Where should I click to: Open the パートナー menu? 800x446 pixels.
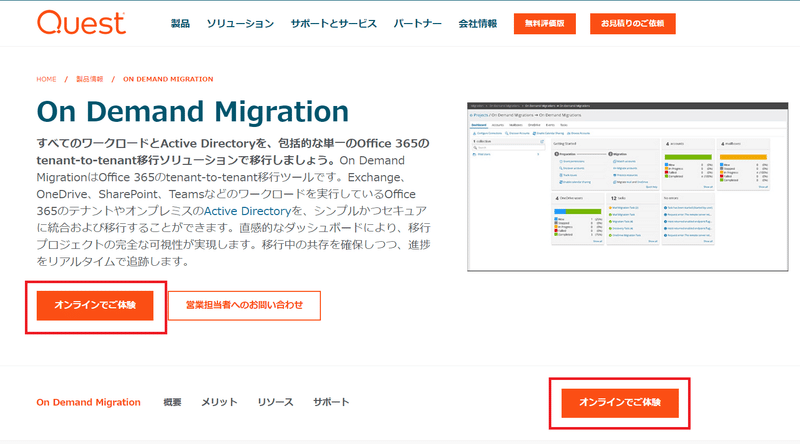pos(417,23)
